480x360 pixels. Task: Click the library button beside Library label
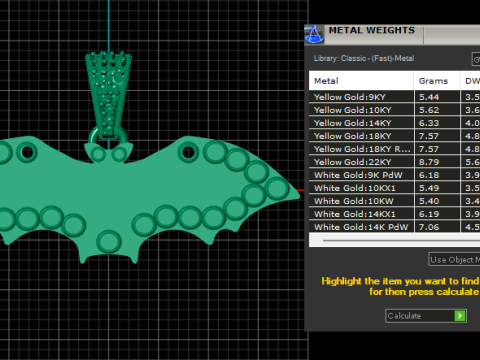click(x=476, y=59)
